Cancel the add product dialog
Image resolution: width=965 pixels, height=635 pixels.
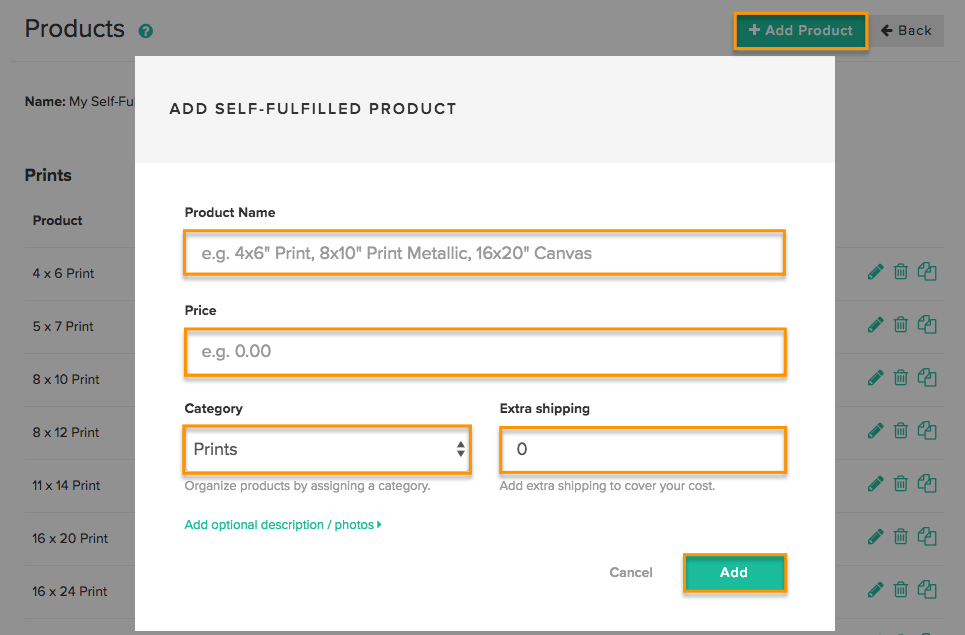631,572
